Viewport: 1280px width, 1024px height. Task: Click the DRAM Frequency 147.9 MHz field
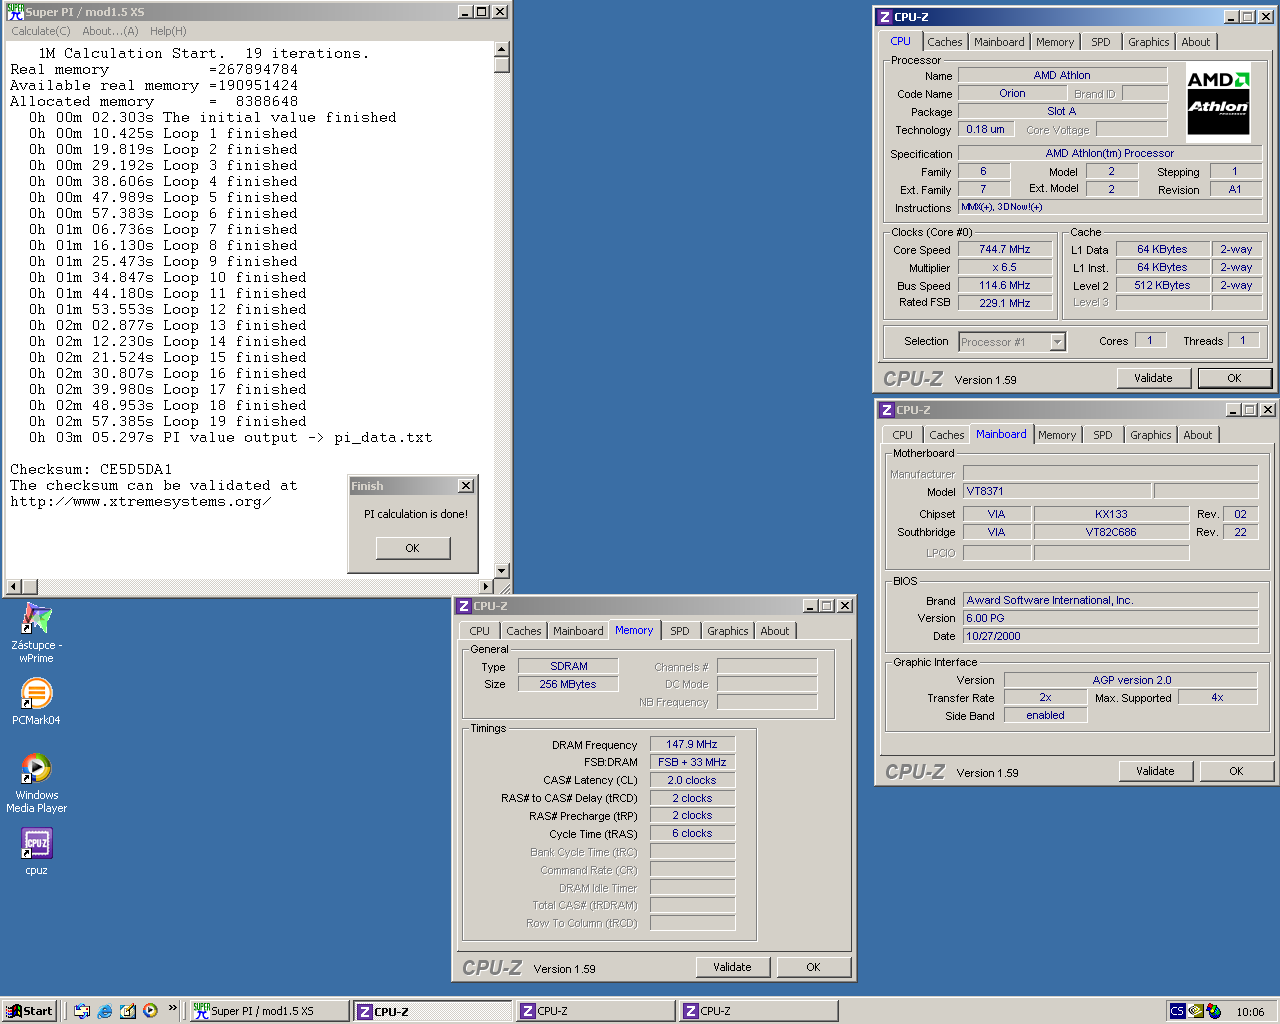[692, 744]
